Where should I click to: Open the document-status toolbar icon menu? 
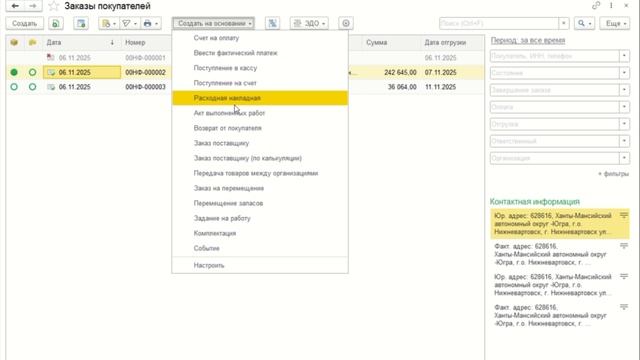pos(109,24)
